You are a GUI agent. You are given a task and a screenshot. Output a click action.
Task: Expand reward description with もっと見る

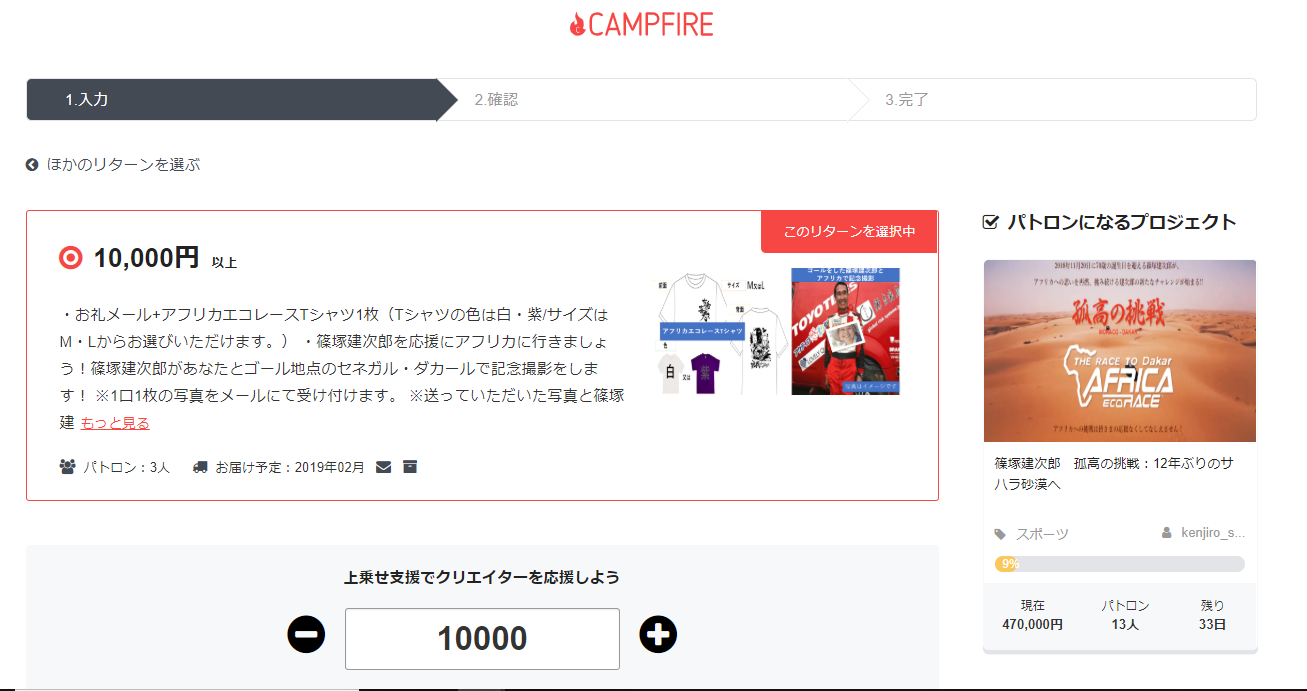115,423
